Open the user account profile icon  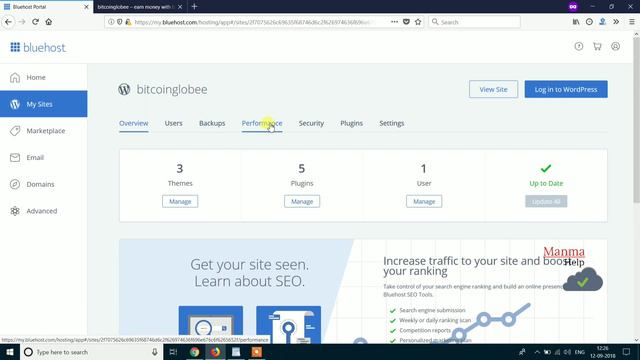[x=616, y=46]
